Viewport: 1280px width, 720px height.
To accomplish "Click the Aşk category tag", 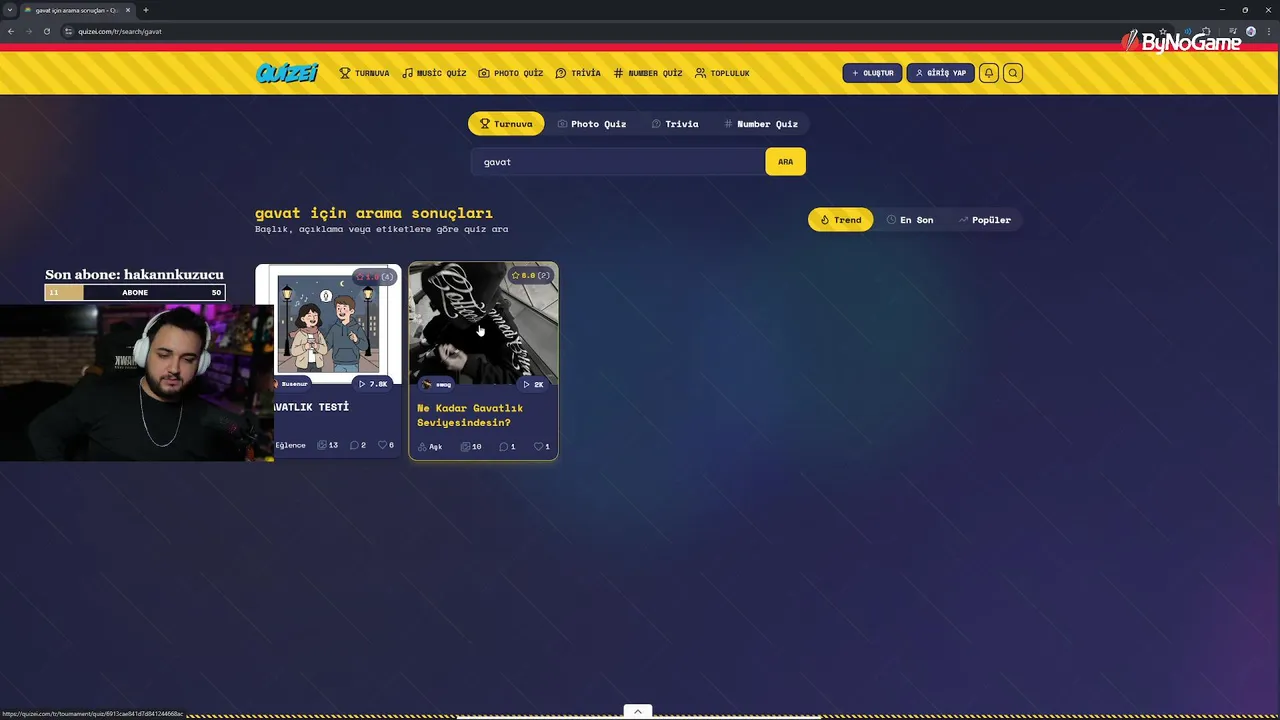I will pyautogui.click(x=430, y=446).
